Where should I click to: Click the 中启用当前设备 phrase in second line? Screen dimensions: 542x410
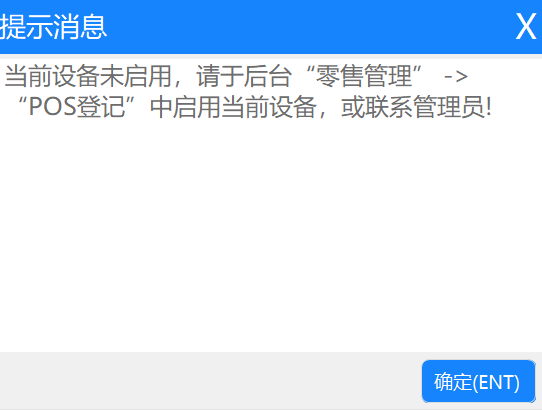pos(233,107)
